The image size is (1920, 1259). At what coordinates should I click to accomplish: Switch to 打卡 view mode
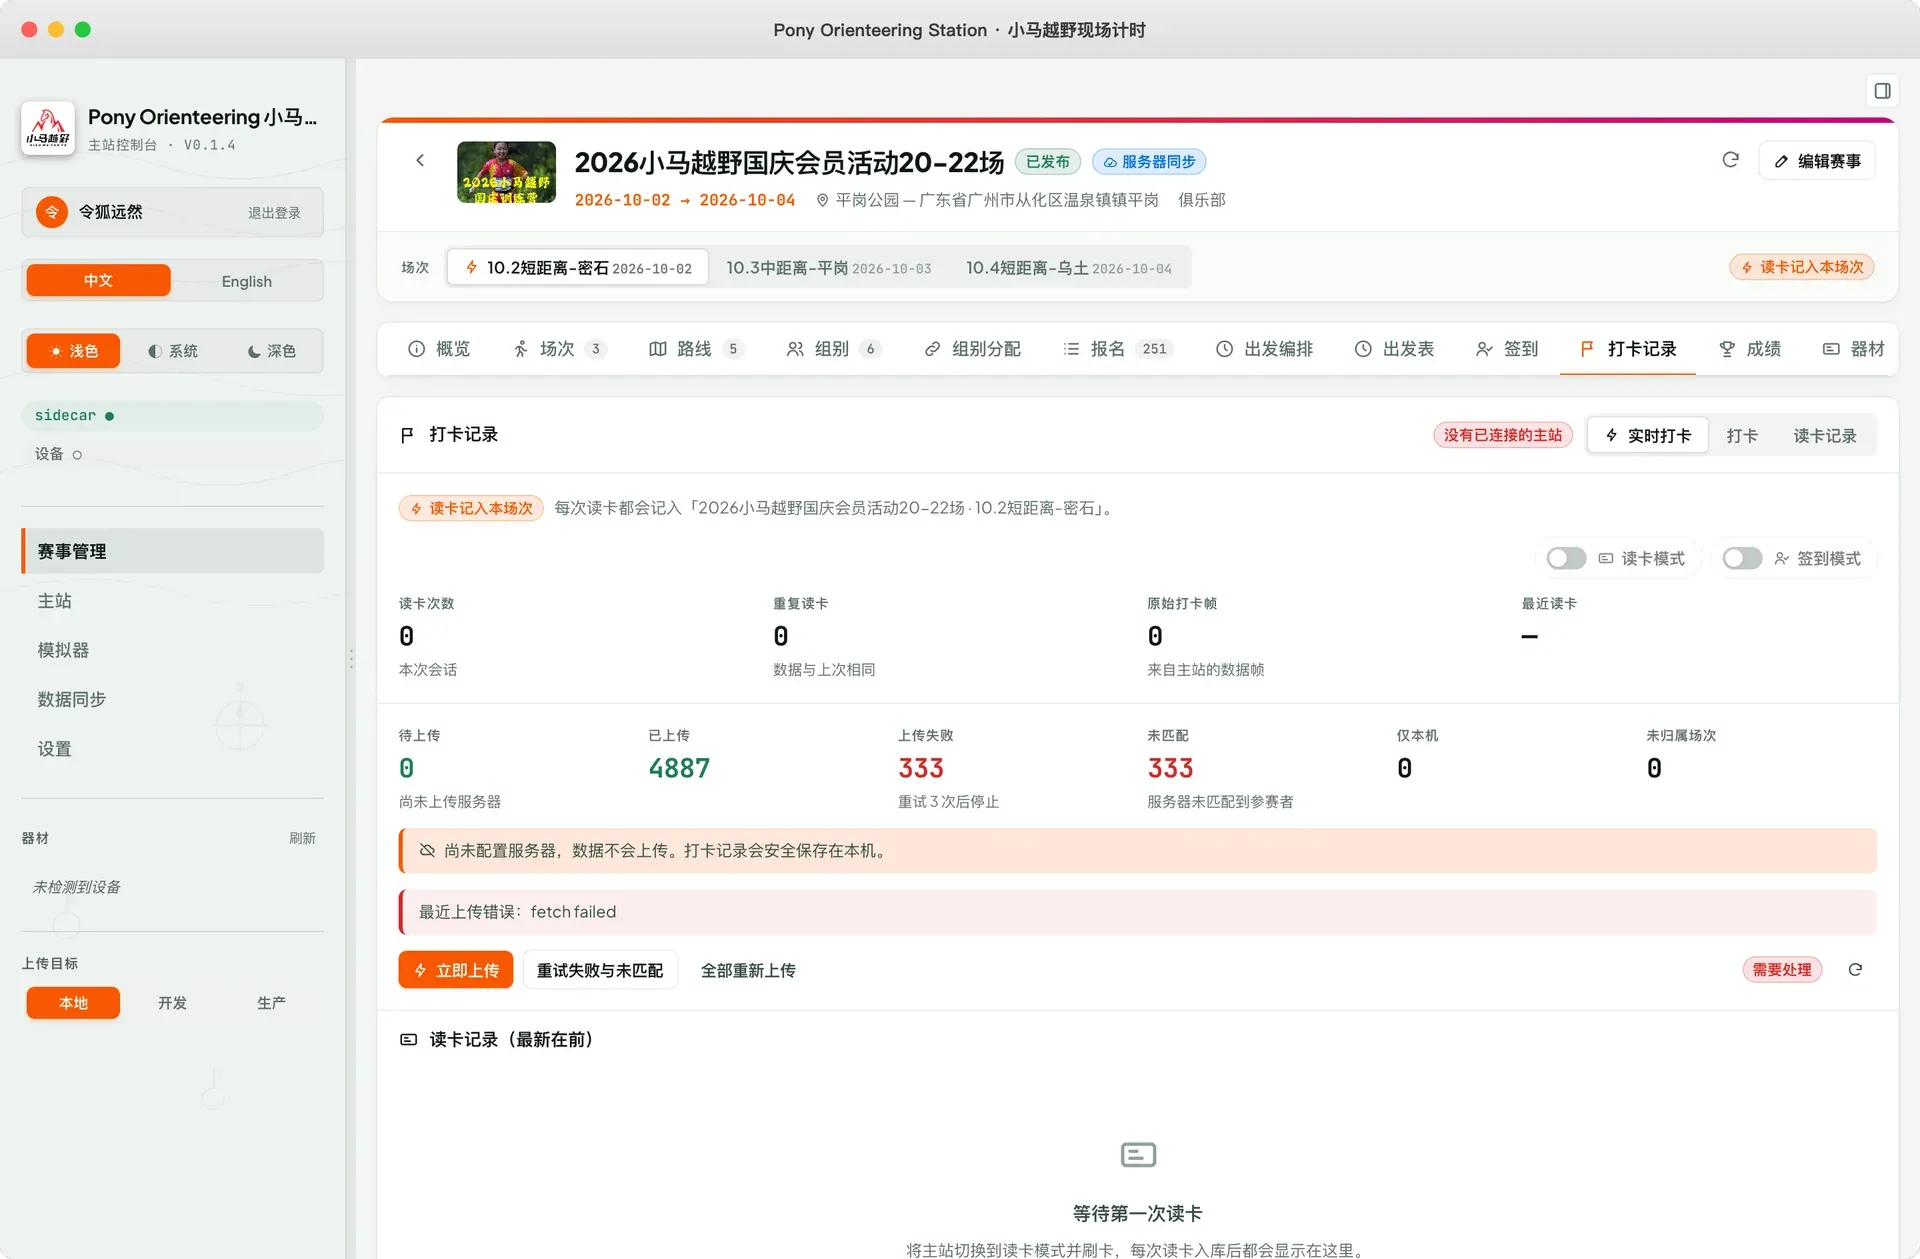click(1742, 435)
